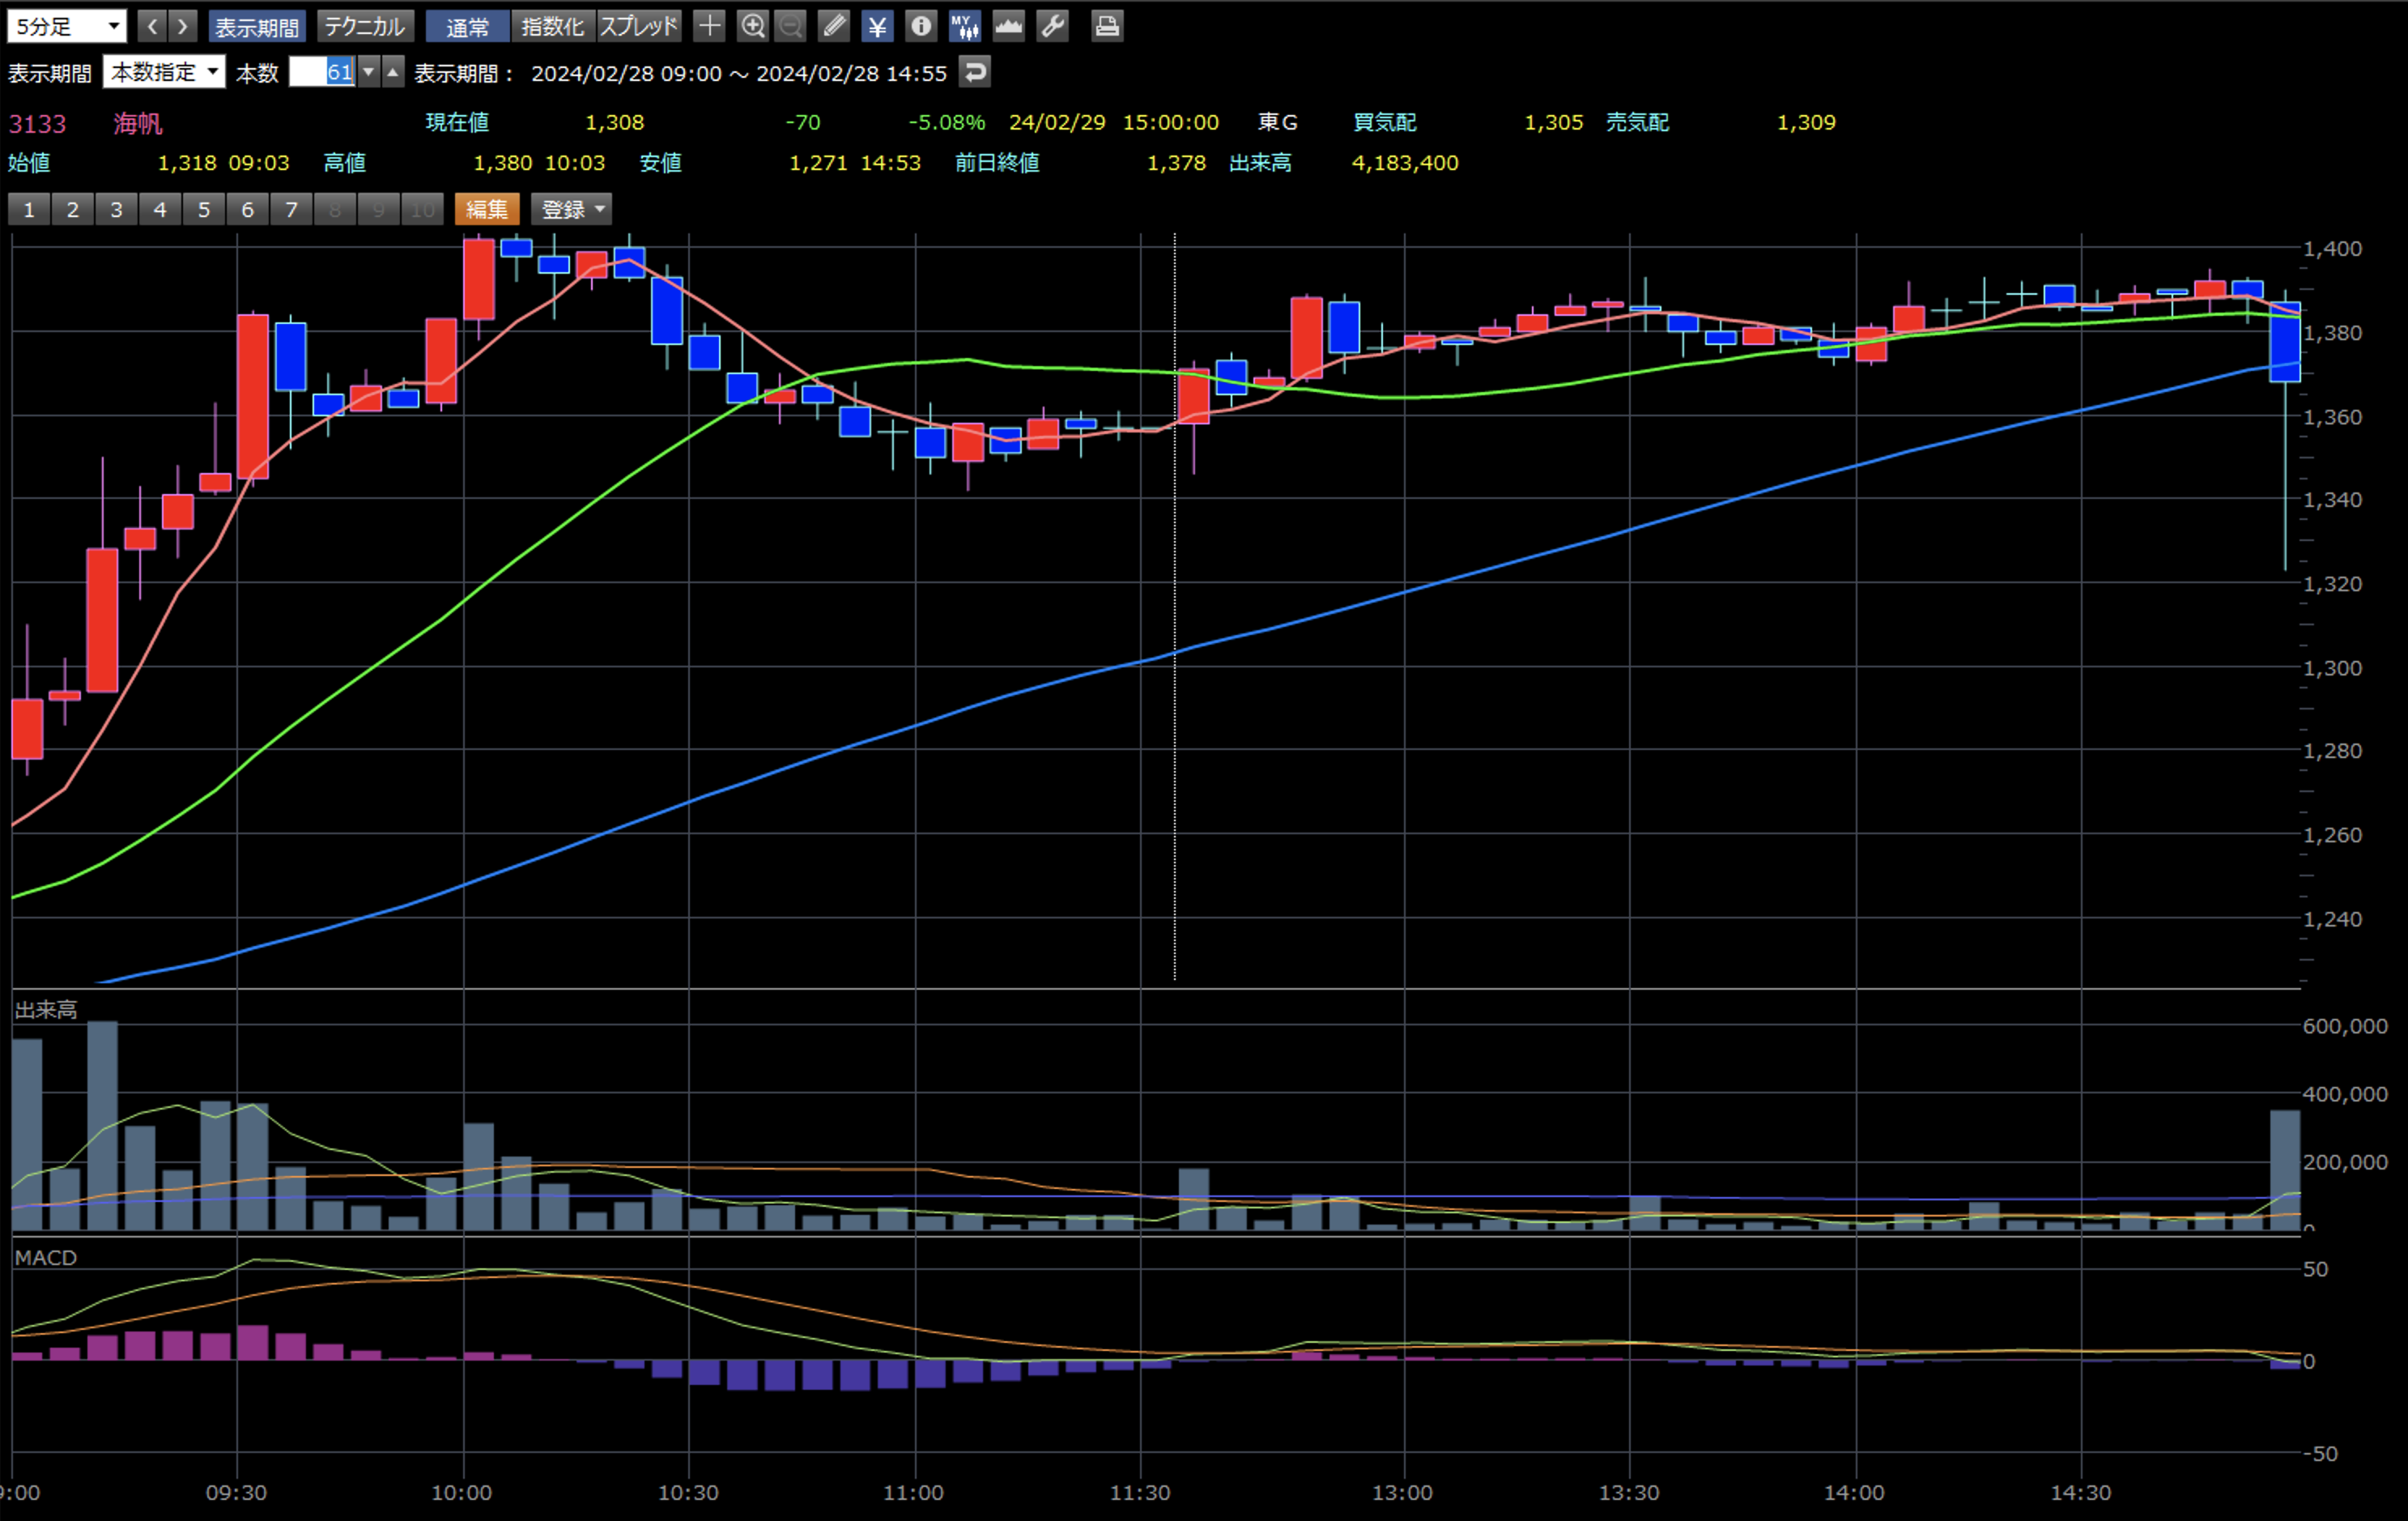2408x1521 pixels.
Task: Reset display period with the return arrow
Action: point(974,72)
